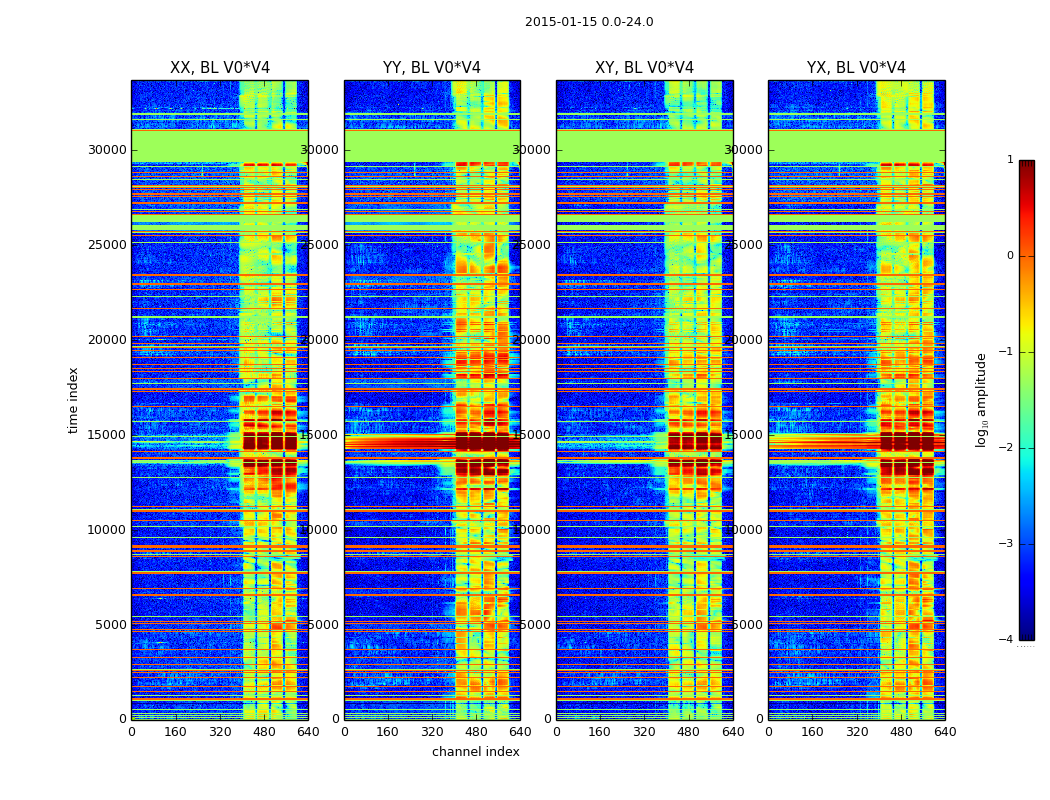Click the "XX, BL V0*V4" panel title
The height and width of the screenshot is (800, 1050).
[x=219, y=68]
